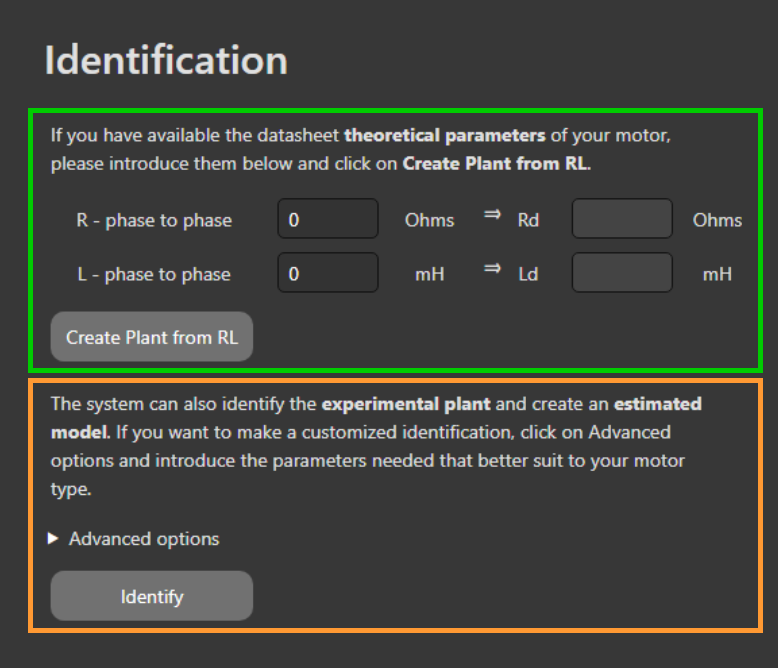This screenshot has width=779, height=669.
Task: Click the 'R - phase to phase' label
Action: pos(154,221)
